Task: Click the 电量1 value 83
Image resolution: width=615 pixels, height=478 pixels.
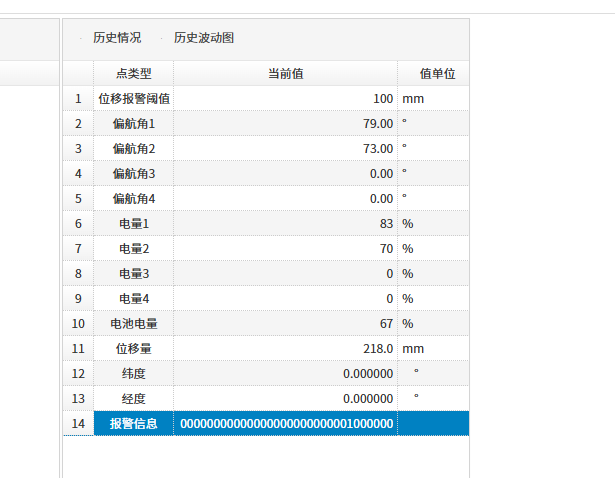Action: [x=385, y=224]
